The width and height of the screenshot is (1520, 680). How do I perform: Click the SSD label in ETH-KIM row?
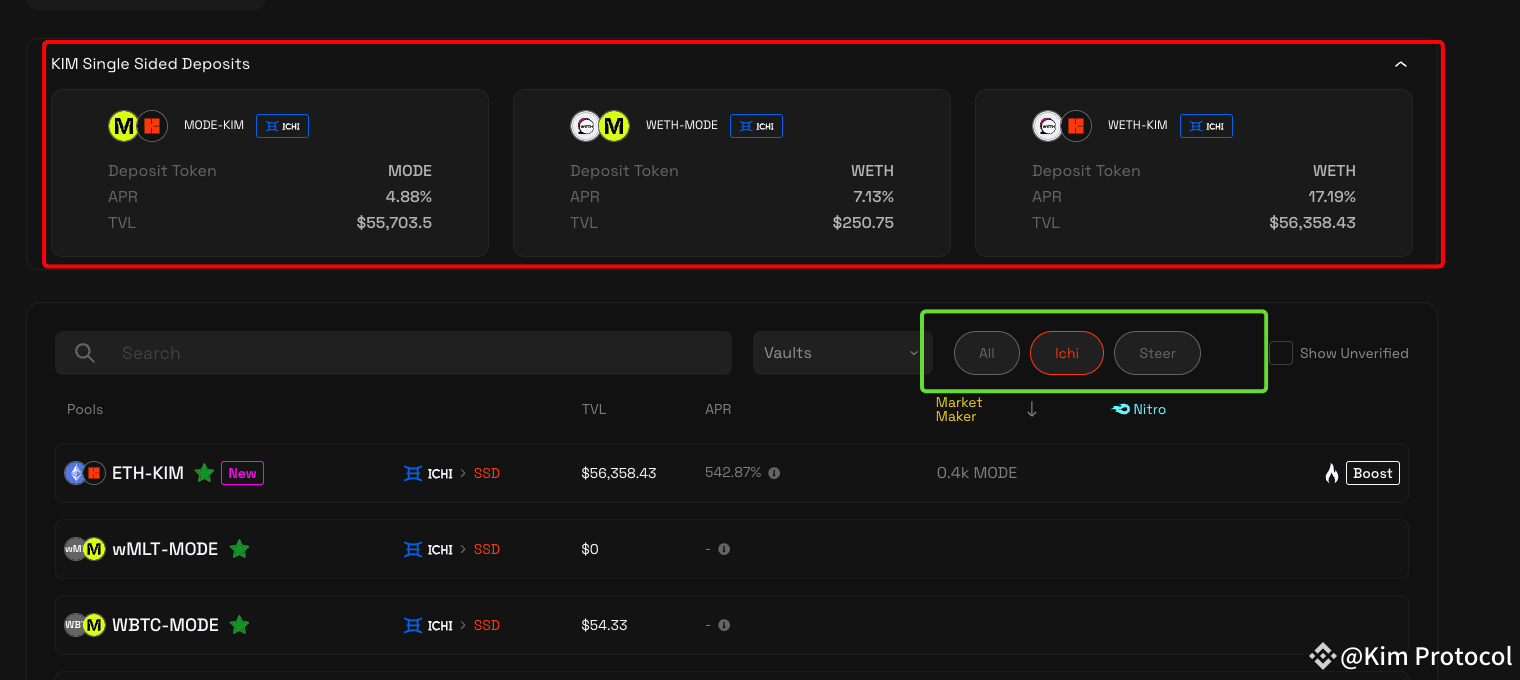487,473
